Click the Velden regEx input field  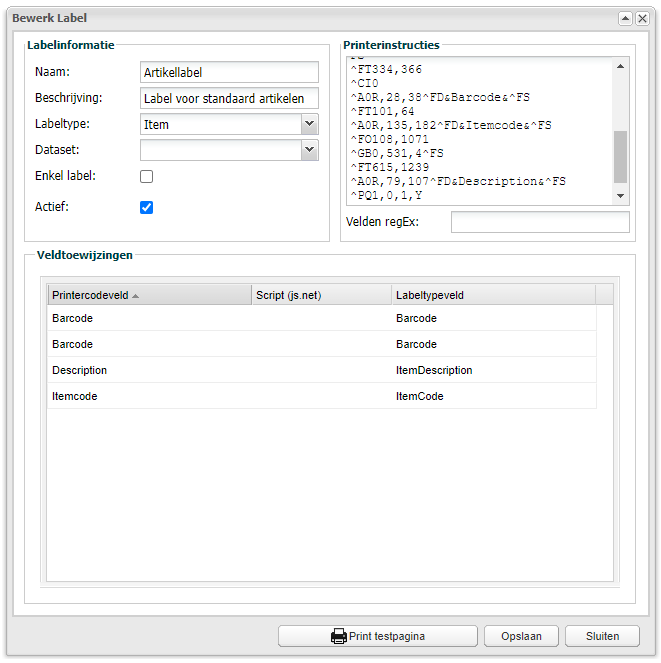point(540,222)
